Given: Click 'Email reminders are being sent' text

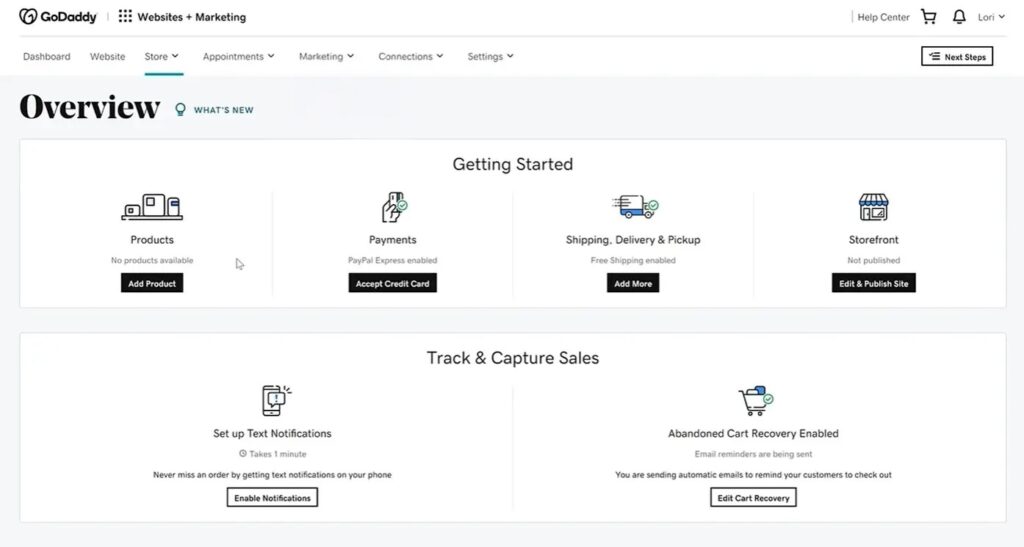Looking at the screenshot, I should 753,454.
